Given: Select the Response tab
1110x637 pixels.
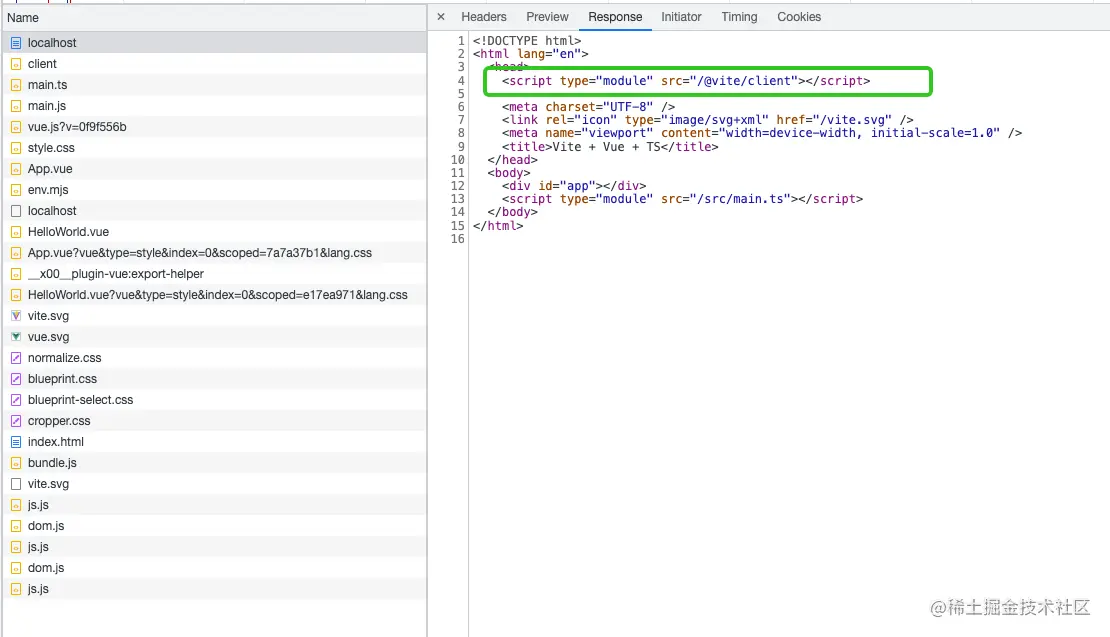Looking at the screenshot, I should [x=615, y=16].
